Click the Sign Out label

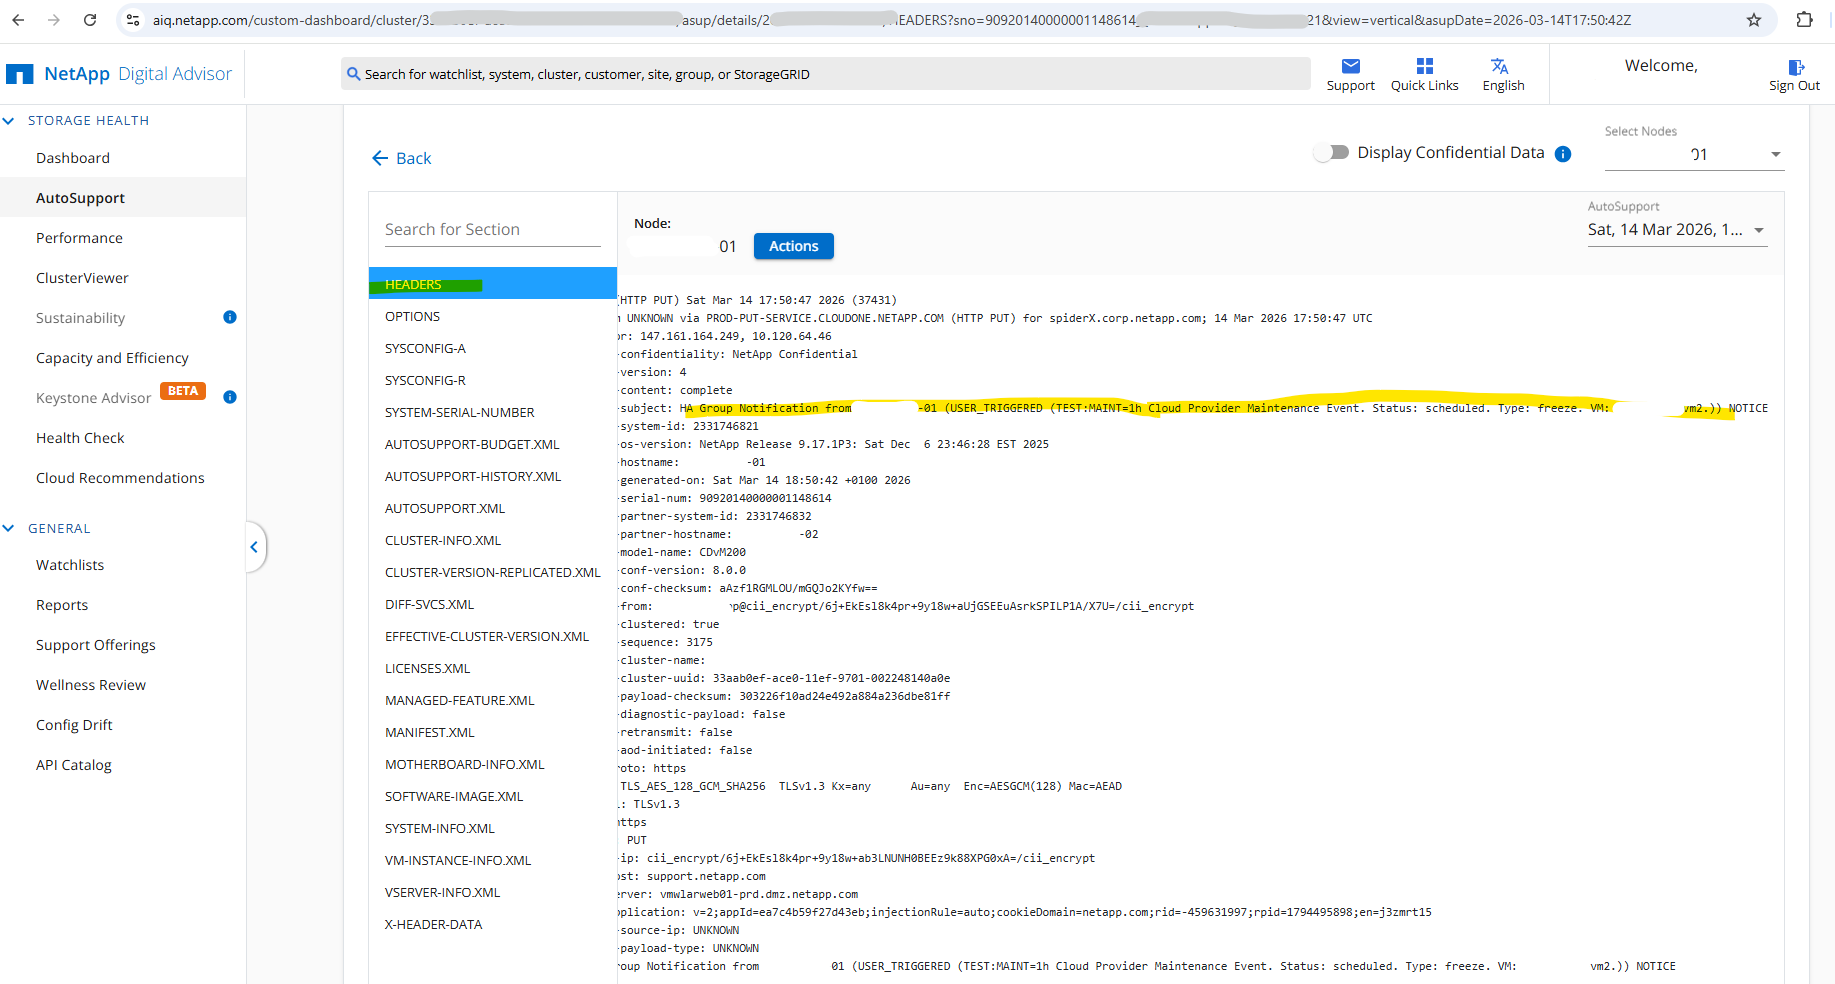(1794, 86)
